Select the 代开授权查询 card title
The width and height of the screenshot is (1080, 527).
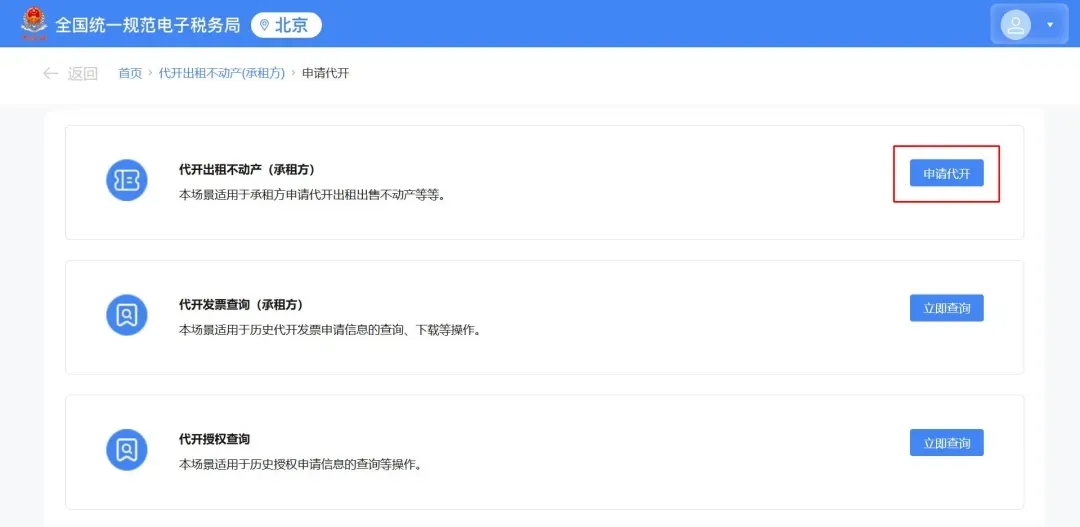tap(214, 439)
